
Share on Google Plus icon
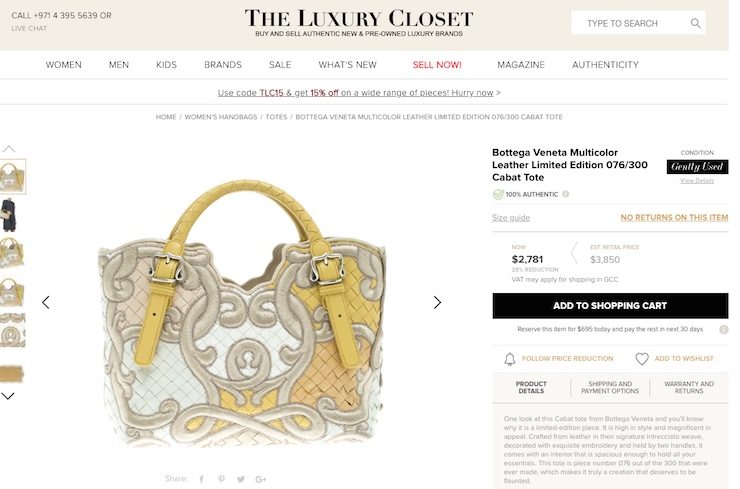pos(261,479)
